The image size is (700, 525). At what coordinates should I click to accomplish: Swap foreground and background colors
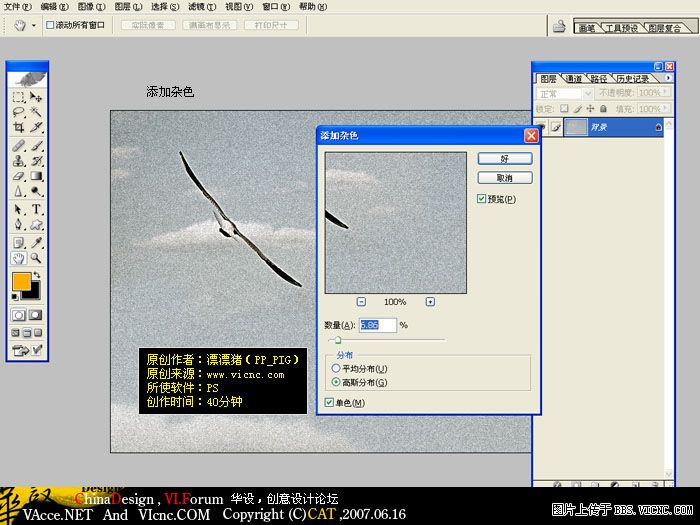point(37,275)
